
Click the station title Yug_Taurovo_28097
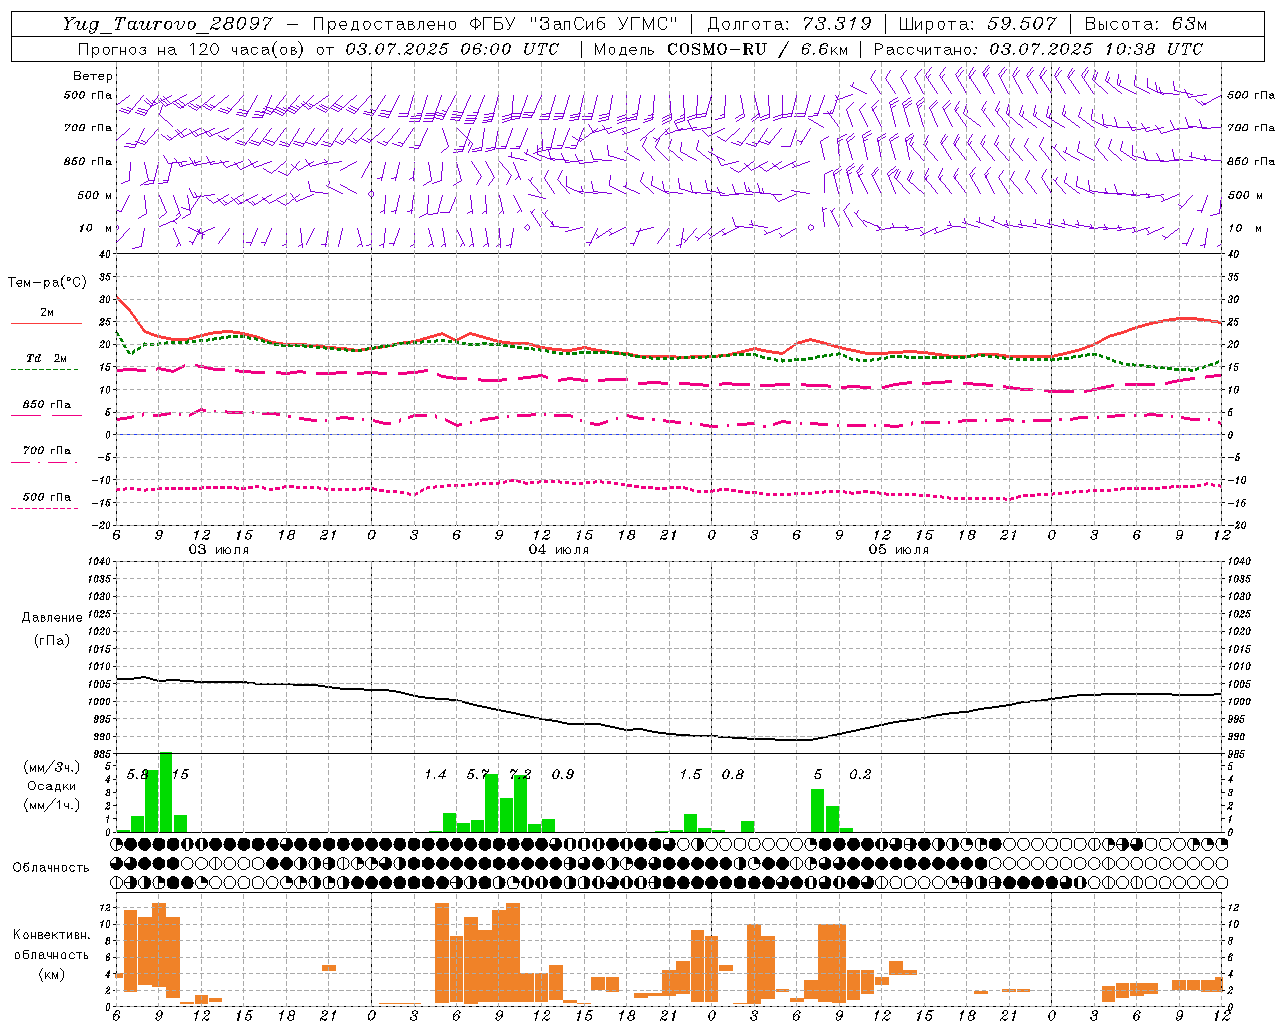[x=167, y=24]
